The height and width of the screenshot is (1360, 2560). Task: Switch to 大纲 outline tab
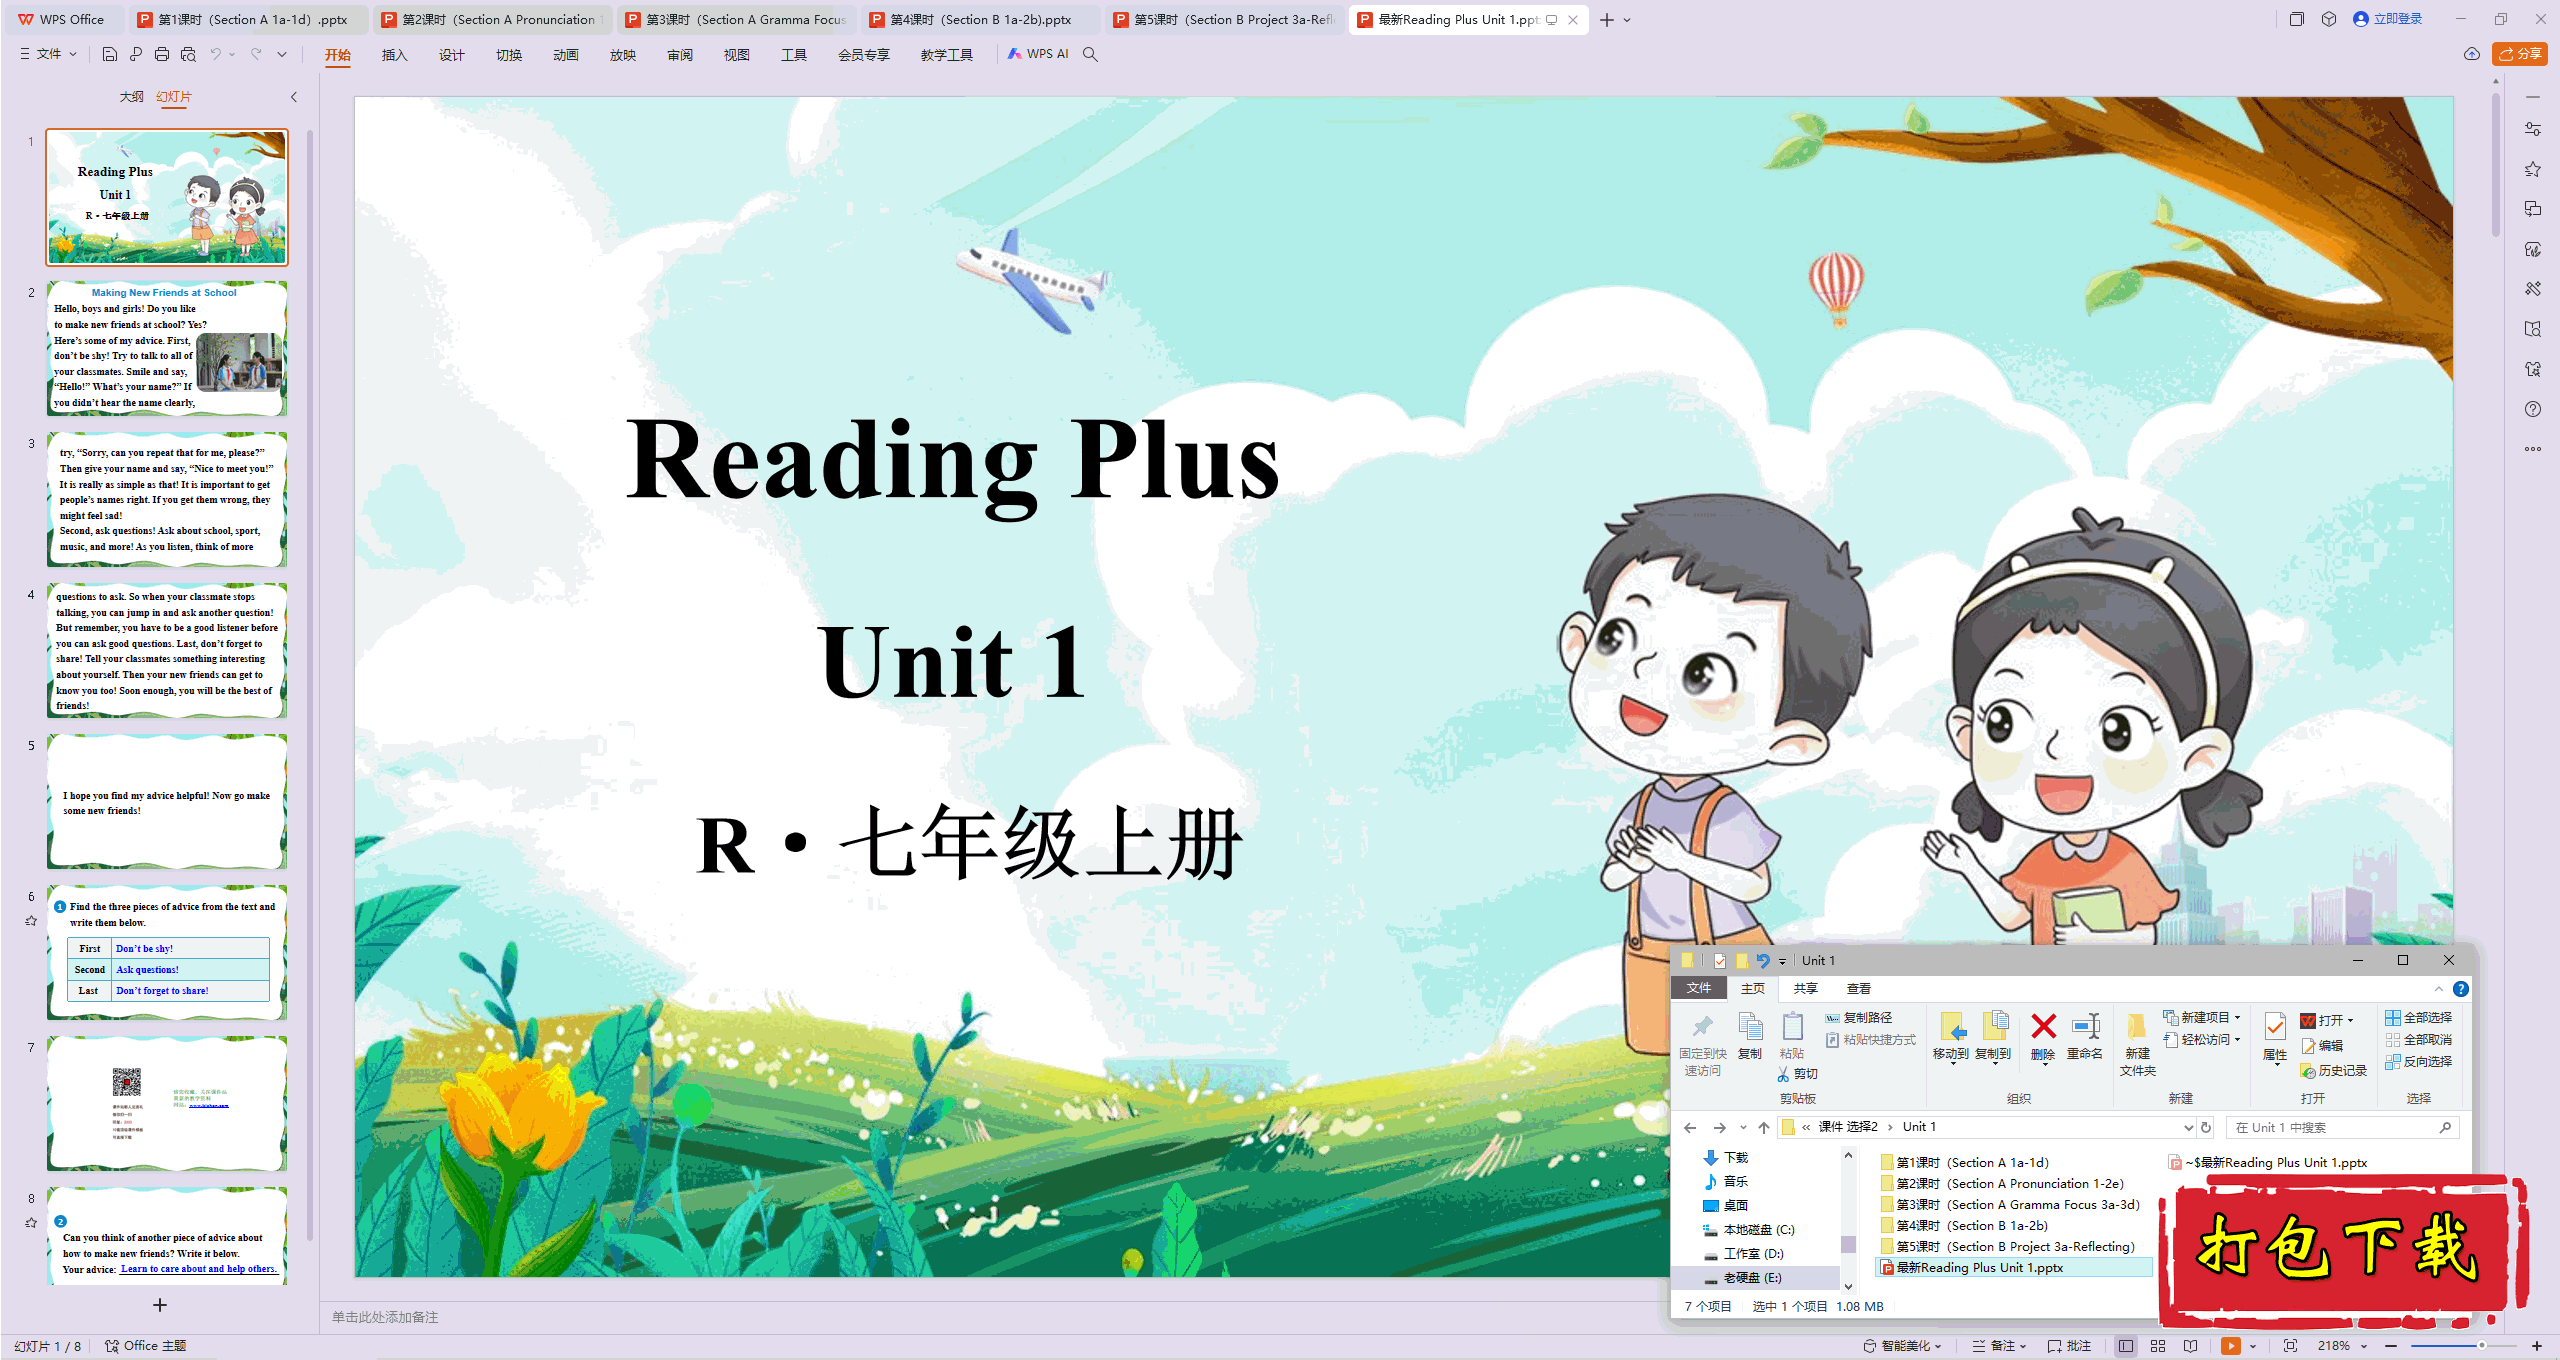click(x=131, y=97)
